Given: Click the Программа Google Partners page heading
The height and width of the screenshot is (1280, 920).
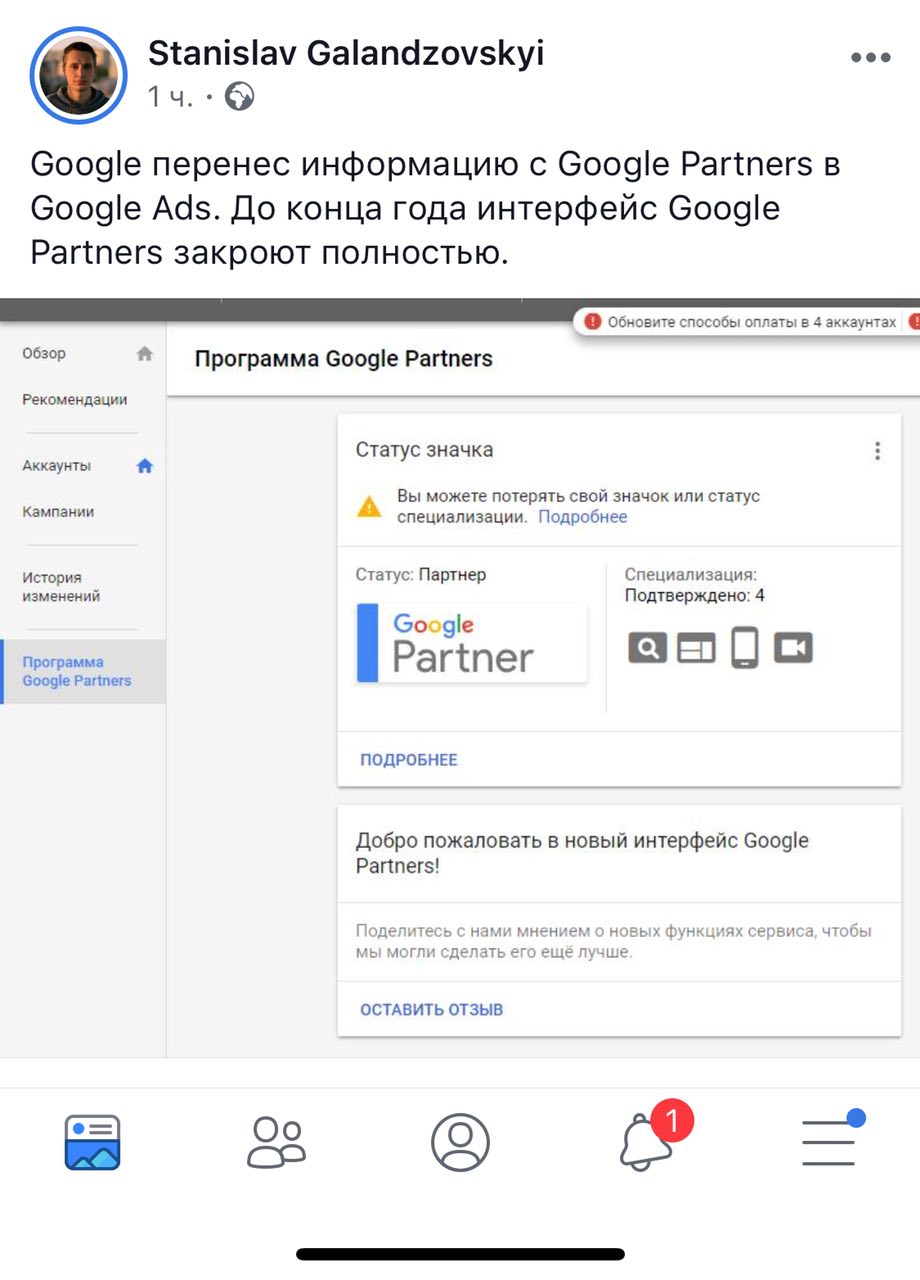Looking at the screenshot, I should click(x=343, y=358).
